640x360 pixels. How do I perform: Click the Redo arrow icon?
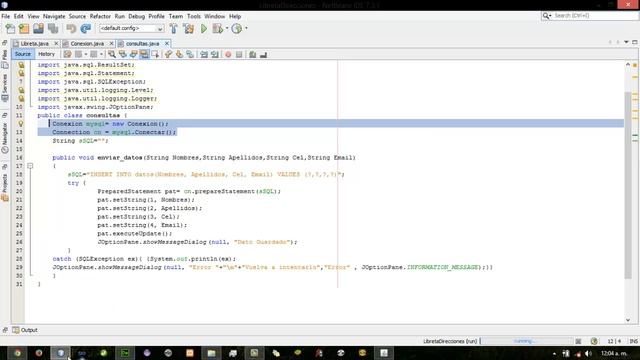click(85, 29)
